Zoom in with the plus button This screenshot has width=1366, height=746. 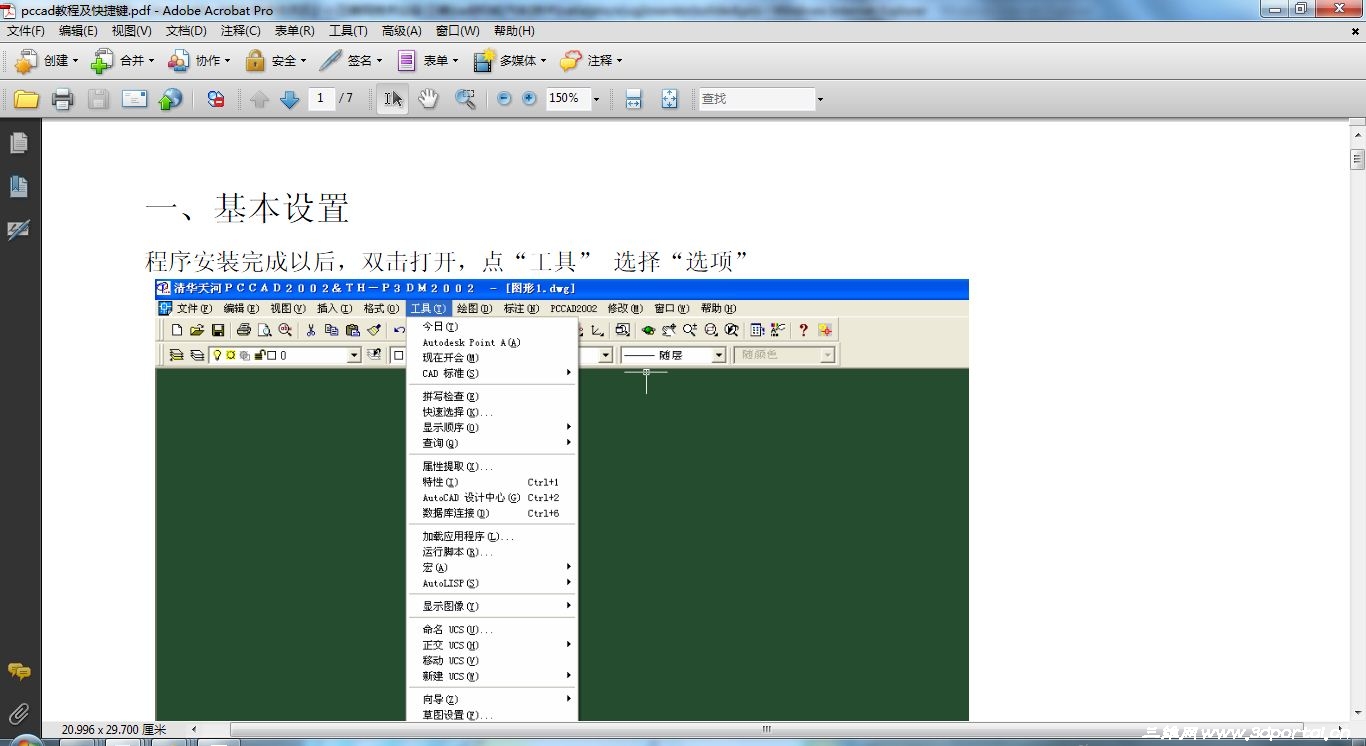(x=529, y=99)
